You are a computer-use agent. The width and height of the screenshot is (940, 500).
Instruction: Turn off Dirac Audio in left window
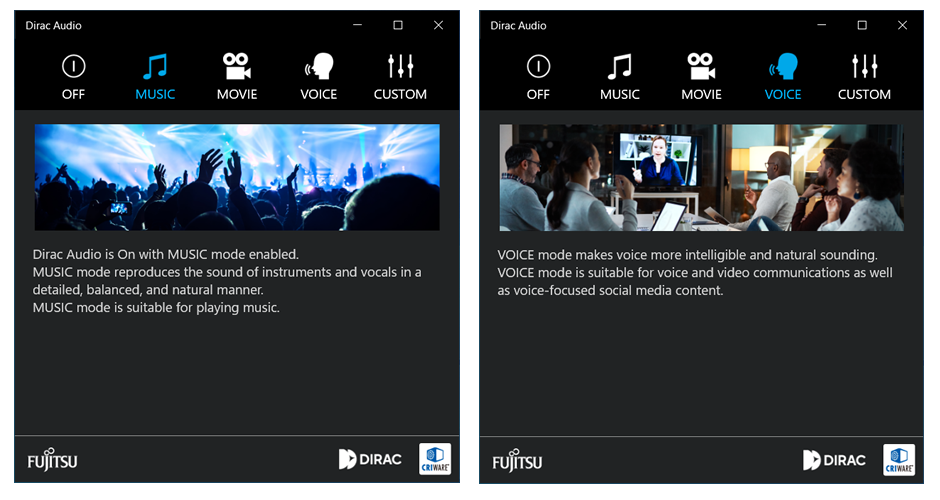pos(73,68)
